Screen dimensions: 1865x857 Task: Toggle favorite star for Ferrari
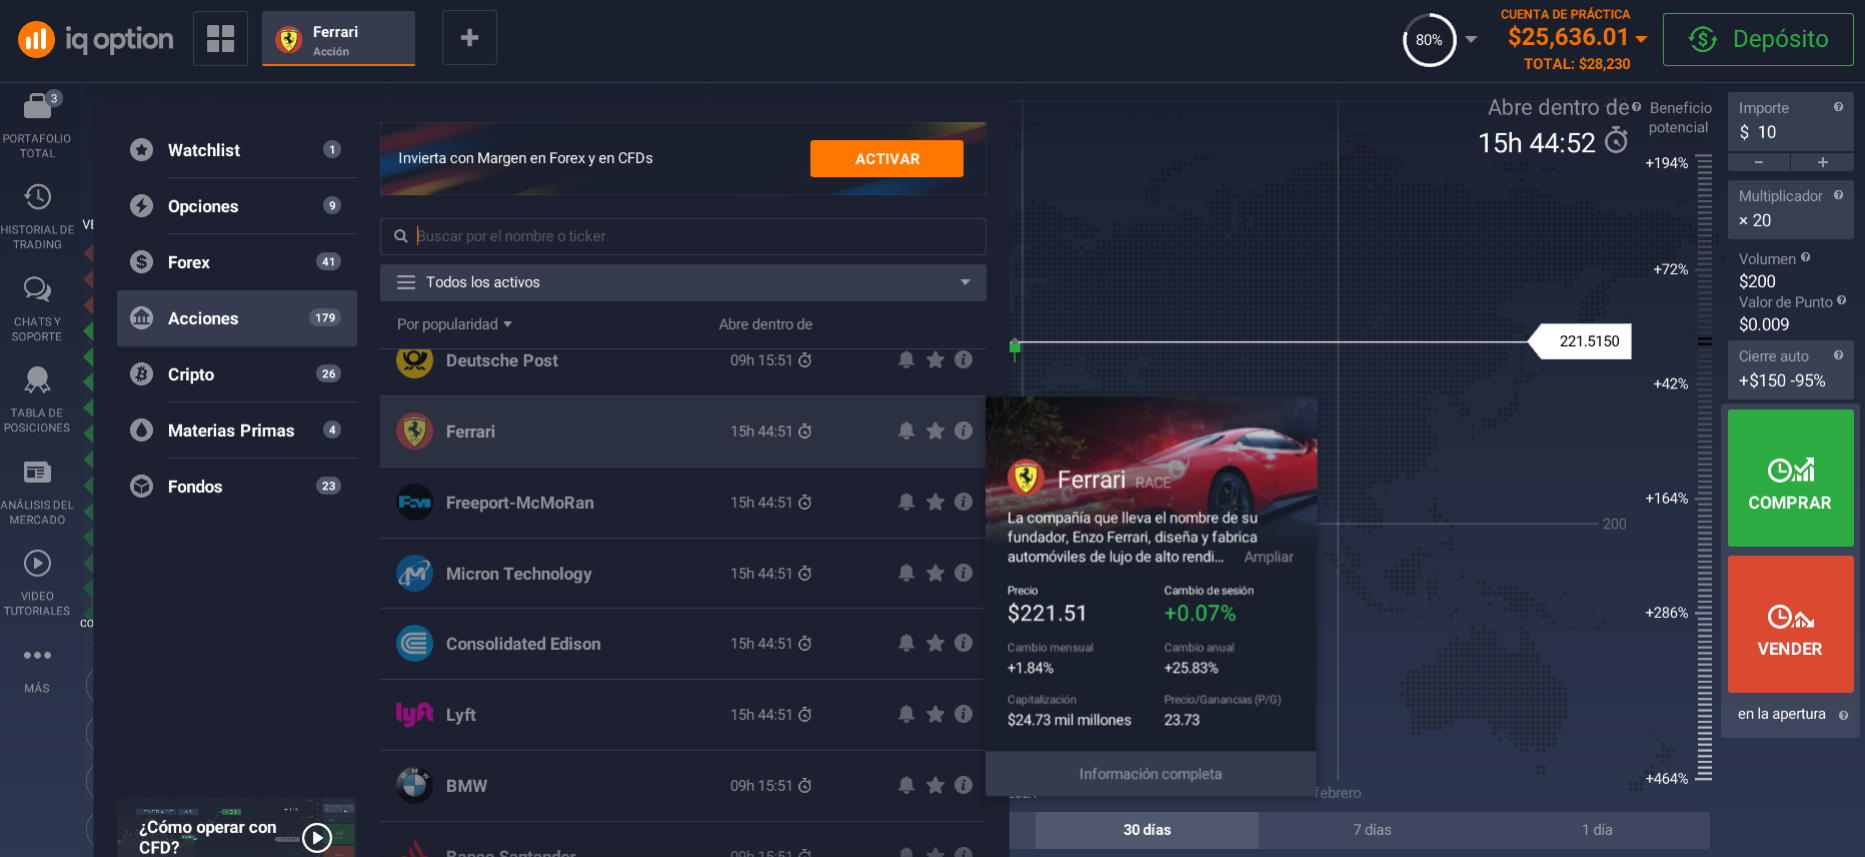tap(935, 431)
